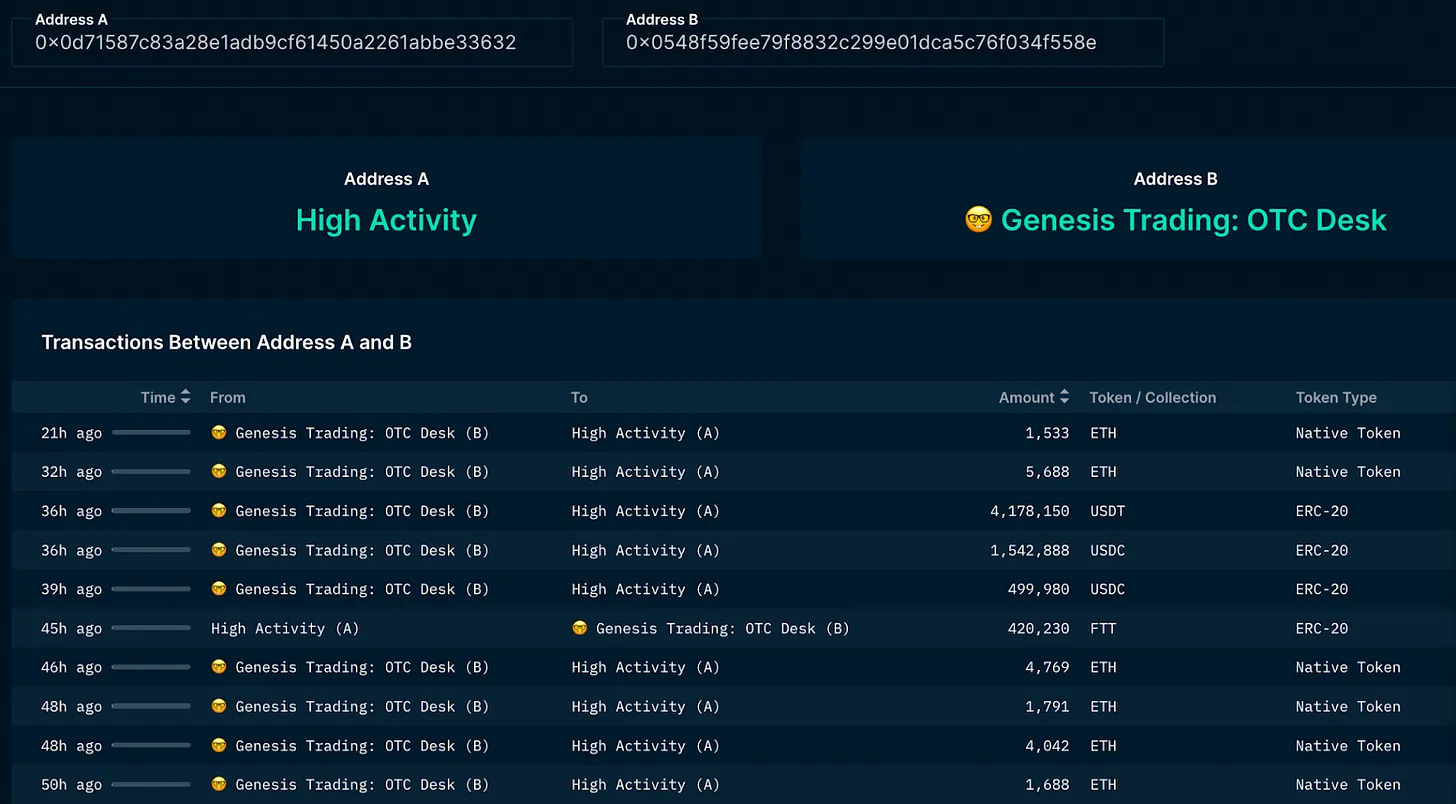
Task: Open the High Activity address card
Action: point(386,198)
